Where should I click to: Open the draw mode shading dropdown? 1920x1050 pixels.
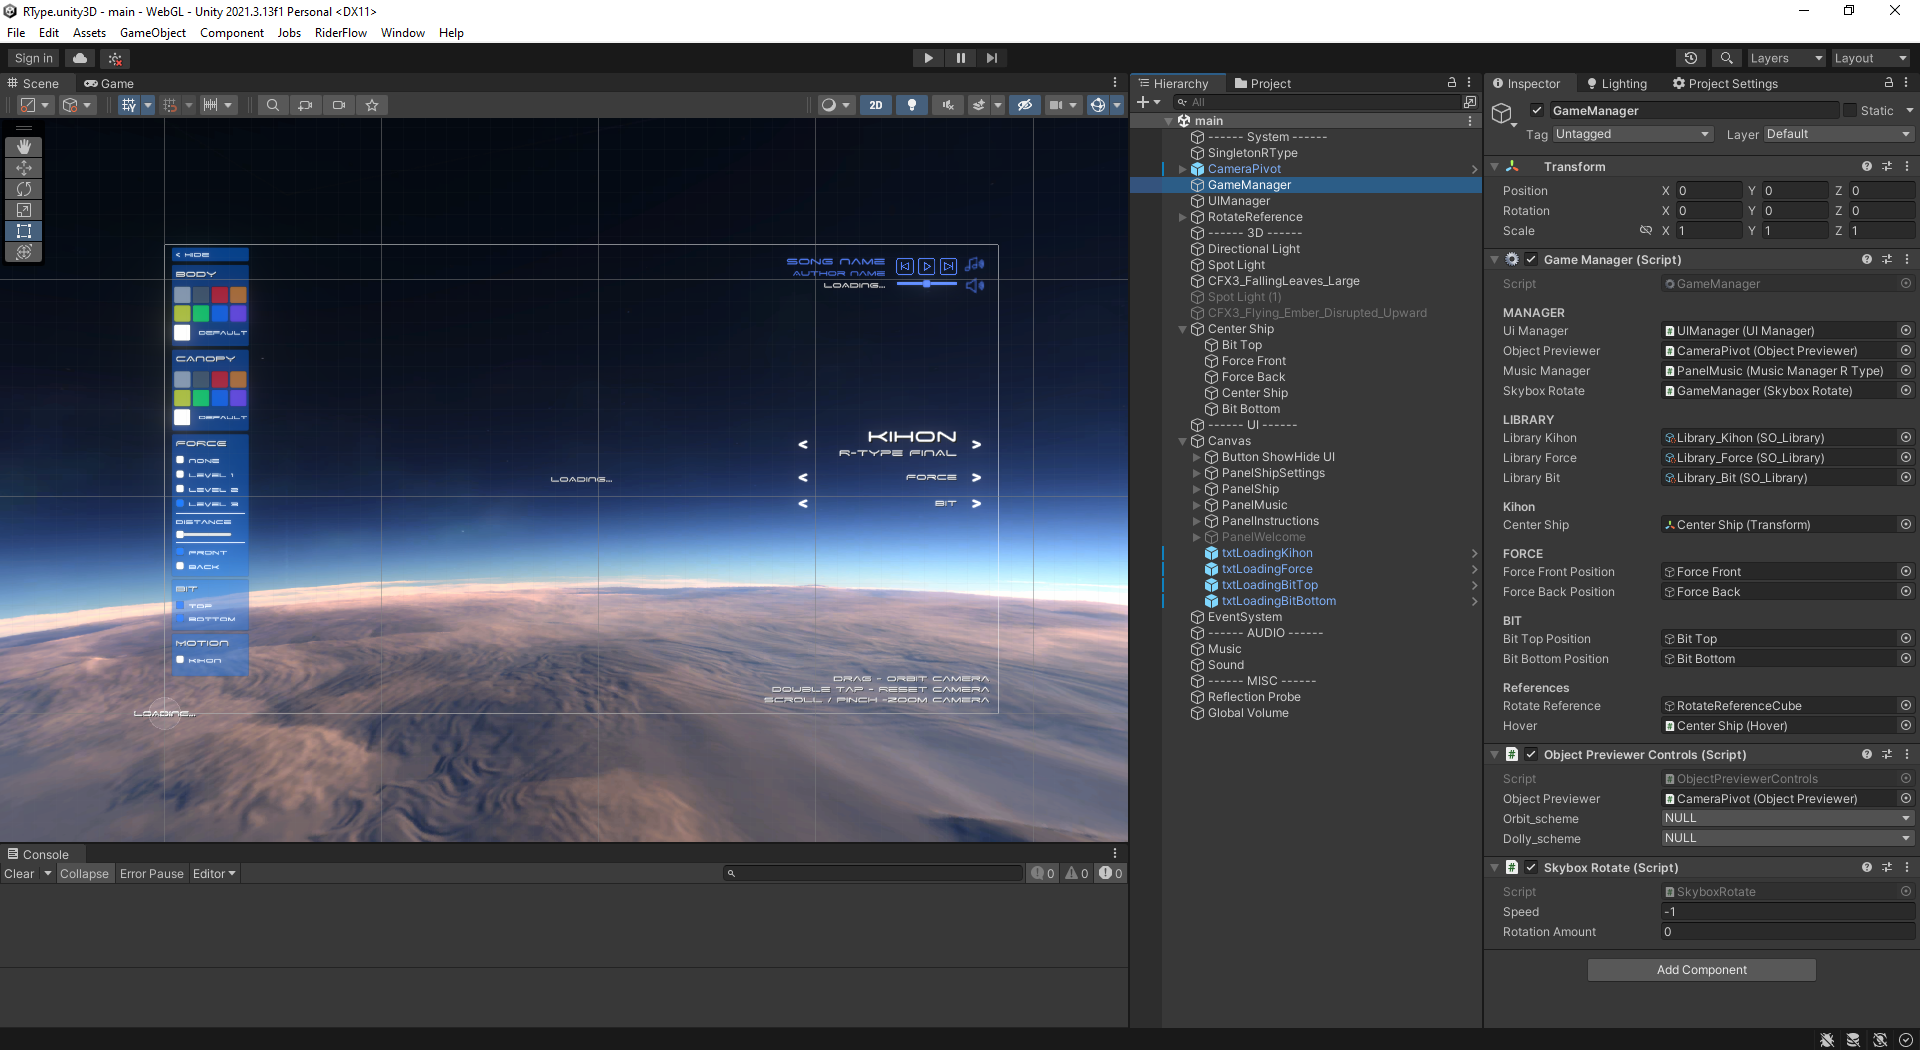click(x=835, y=105)
